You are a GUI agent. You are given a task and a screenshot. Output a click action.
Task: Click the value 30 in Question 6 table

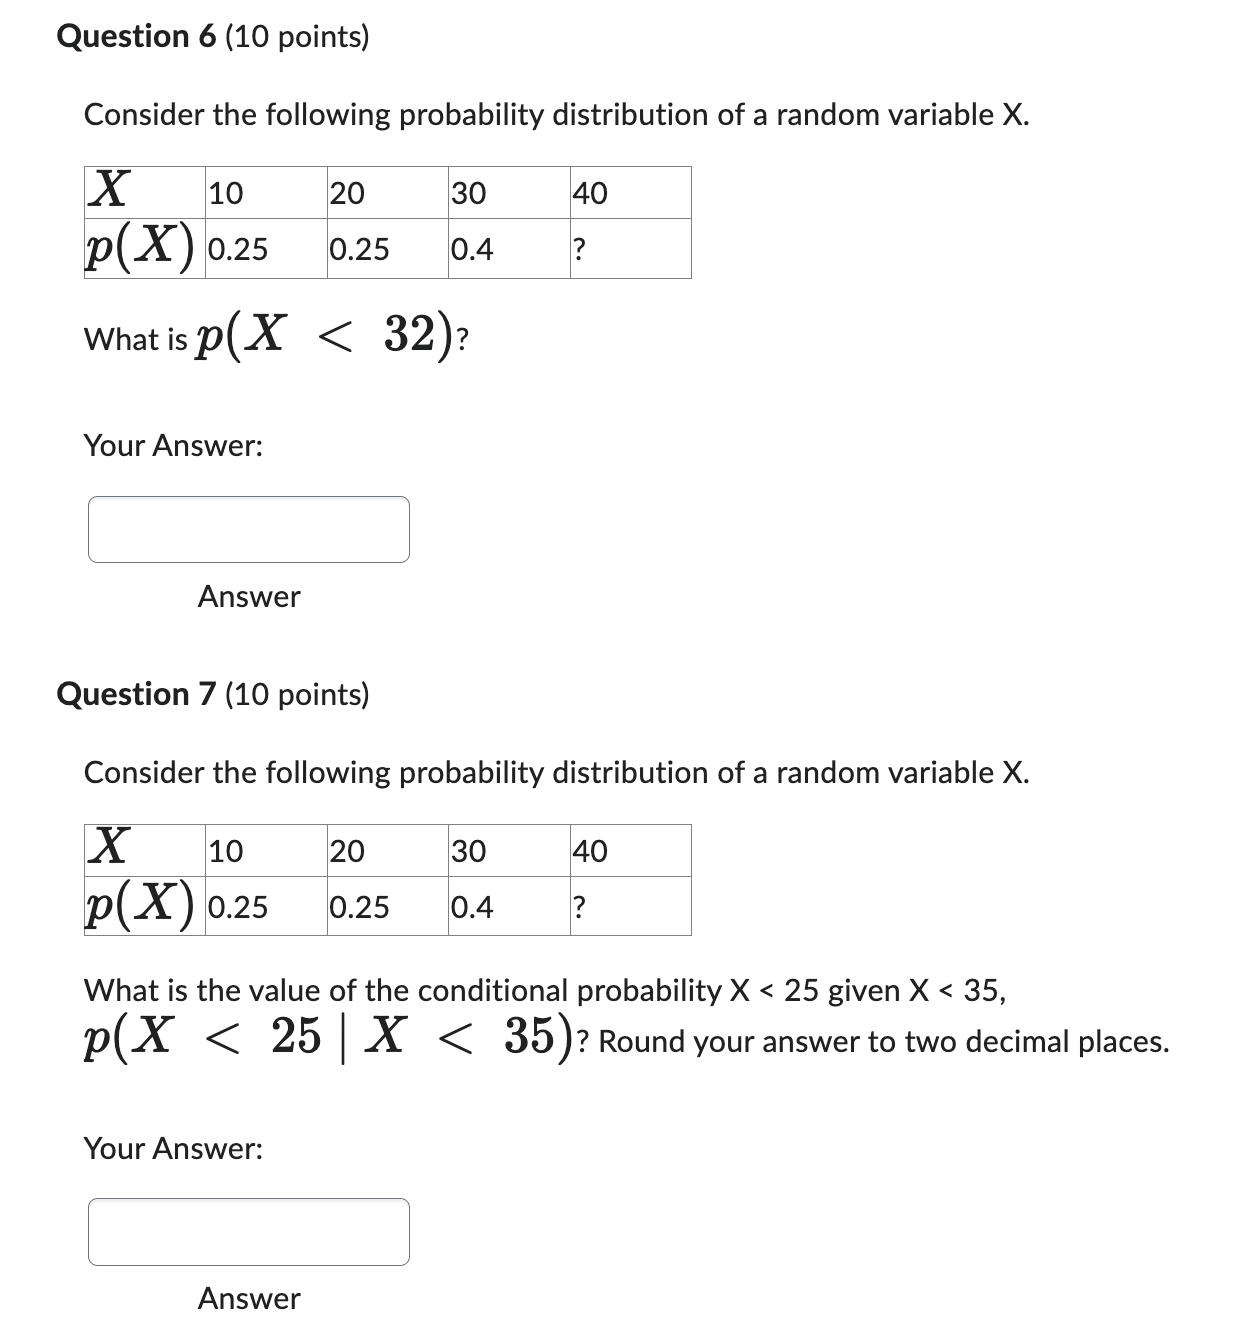pos(467,193)
